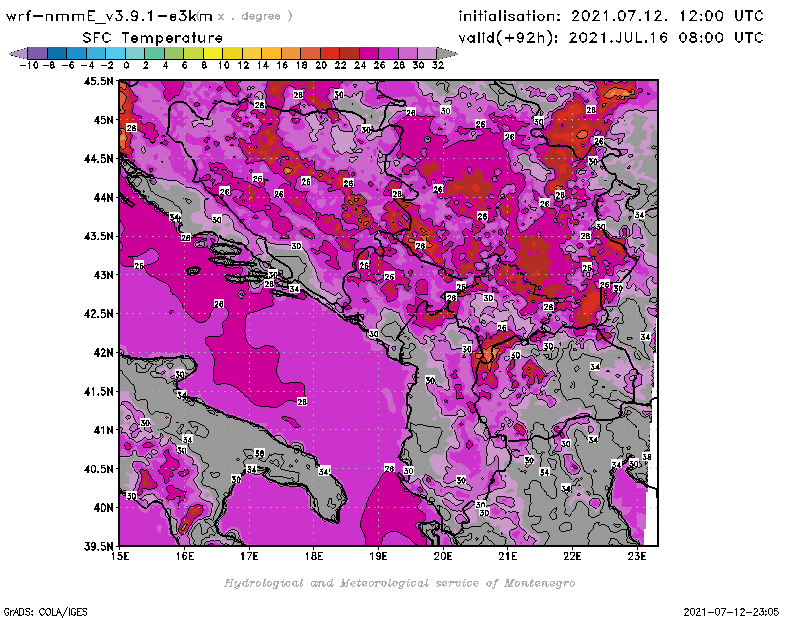This screenshot has width=800, height=618.
Task: Pick the legend swatch between 4 and 6
Action: [173, 54]
